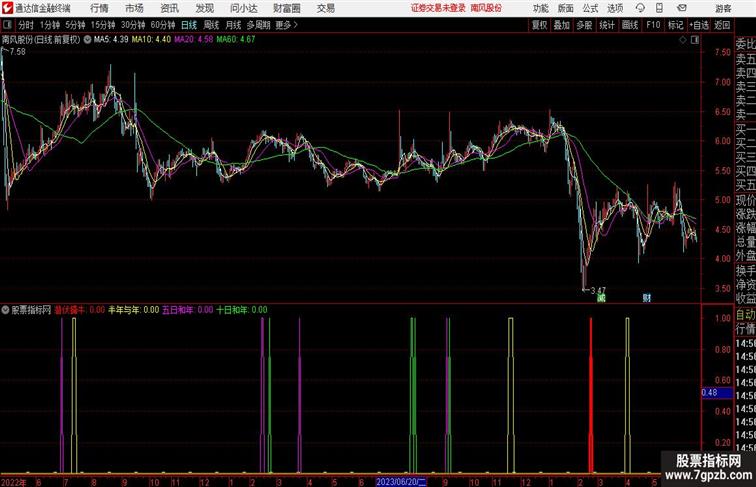Click the 画线 drawing button
The width and height of the screenshot is (756, 487).
[x=630, y=25]
